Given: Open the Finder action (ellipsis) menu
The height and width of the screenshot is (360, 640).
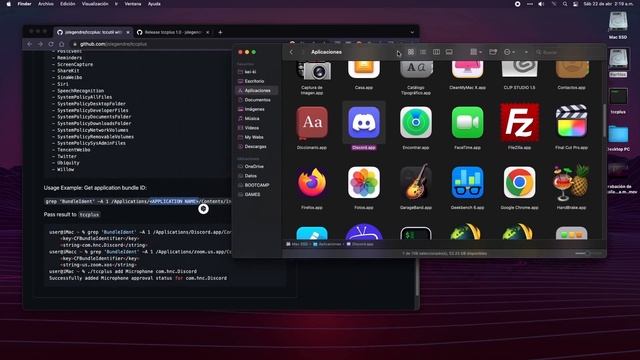Looking at the screenshot, I should pyautogui.click(x=509, y=52).
